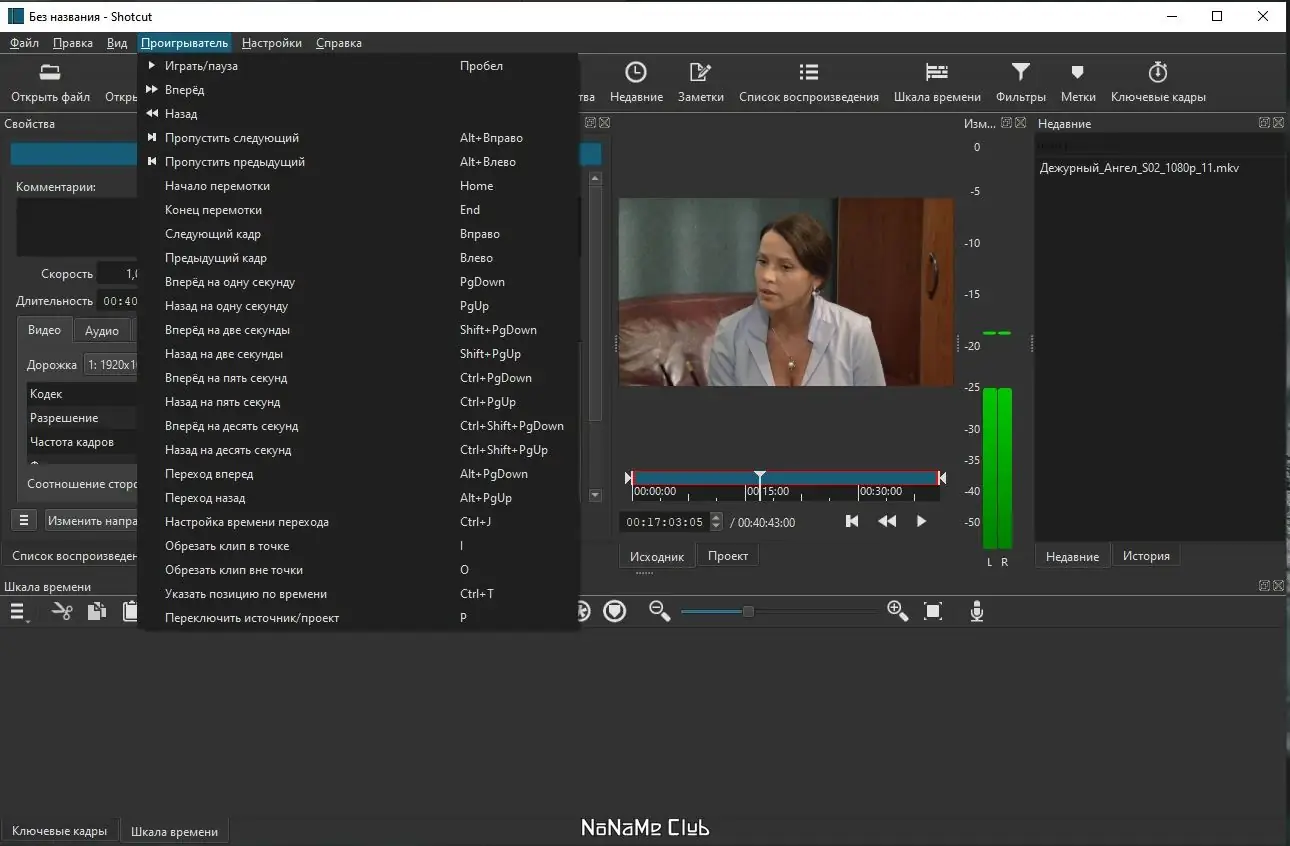Click the Комментарии text box
Screen dimensions: 1290x846
point(76,227)
